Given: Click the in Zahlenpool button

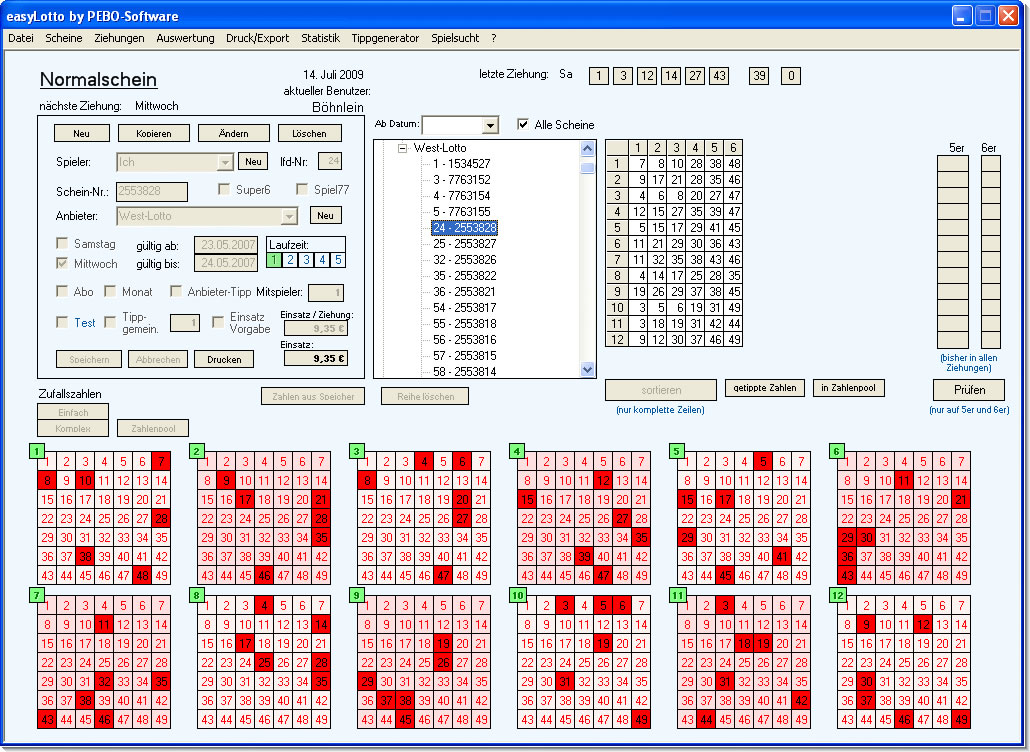Looking at the screenshot, I should tap(848, 388).
